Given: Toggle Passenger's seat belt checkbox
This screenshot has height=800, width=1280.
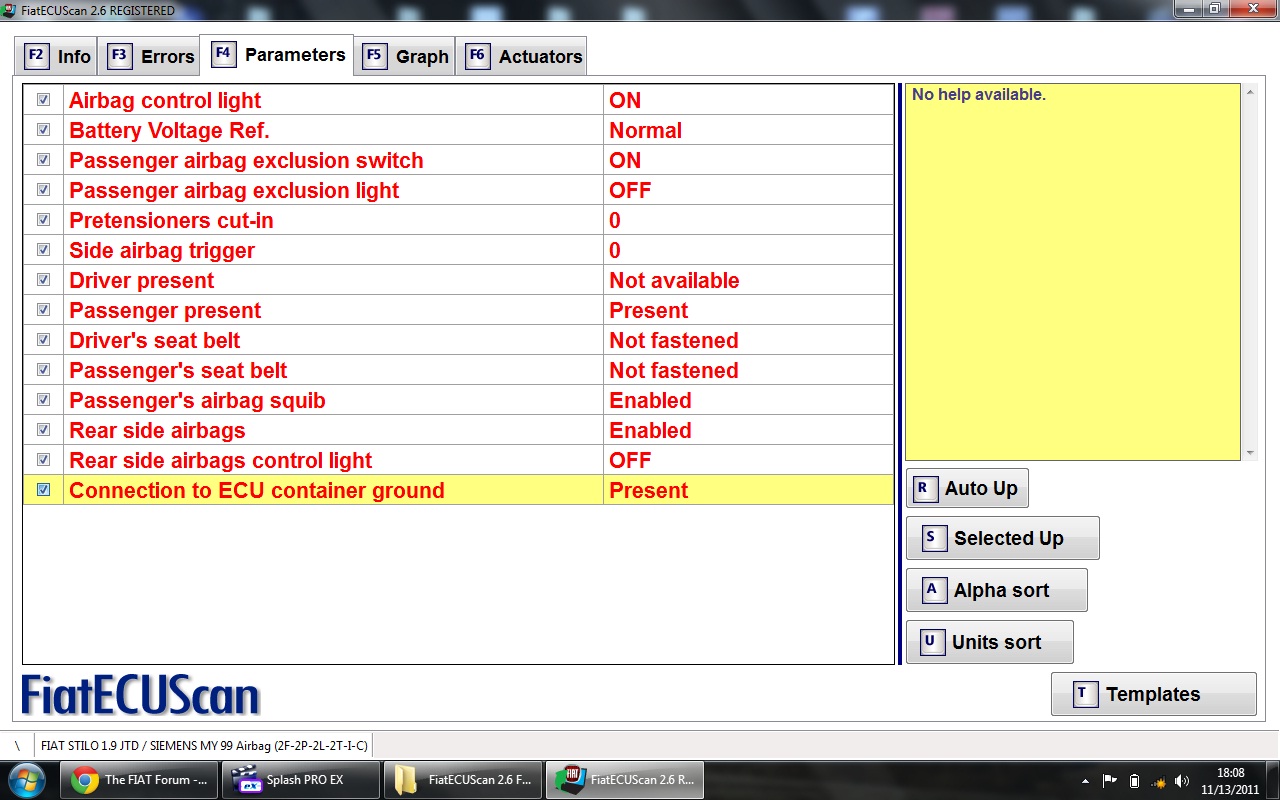Looking at the screenshot, I should [x=43, y=370].
